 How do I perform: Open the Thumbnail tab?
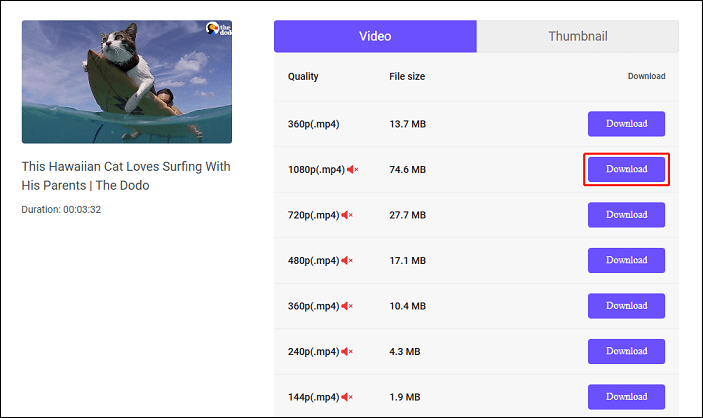pyautogui.click(x=578, y=37)
